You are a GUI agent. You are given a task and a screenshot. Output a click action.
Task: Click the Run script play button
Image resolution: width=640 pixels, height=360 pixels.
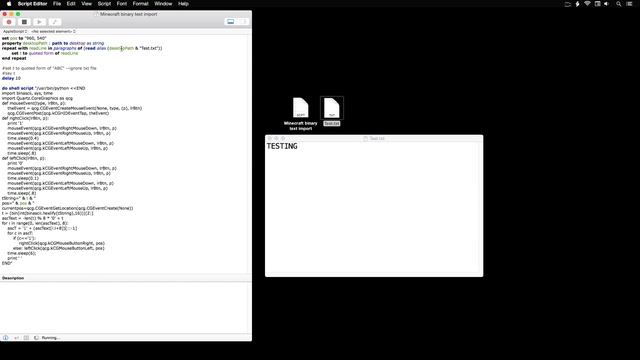pyautogui.click(x=39, y=22)
